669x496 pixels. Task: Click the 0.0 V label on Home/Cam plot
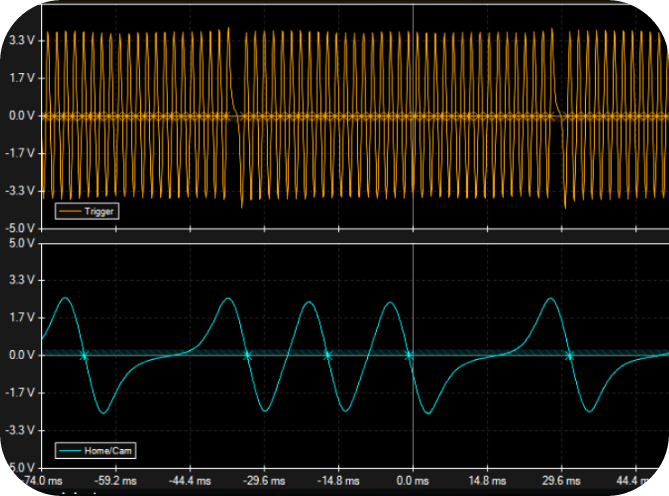click(22, 355)
